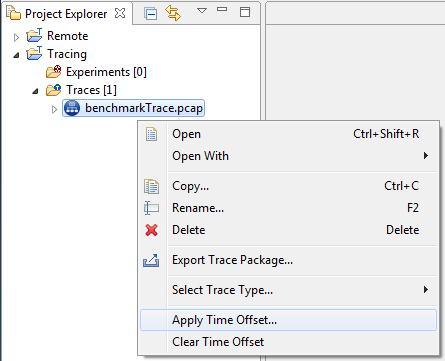Maximize the Project Explorer view
Viewport: 445px width, 361px height.
pos(245,12)
